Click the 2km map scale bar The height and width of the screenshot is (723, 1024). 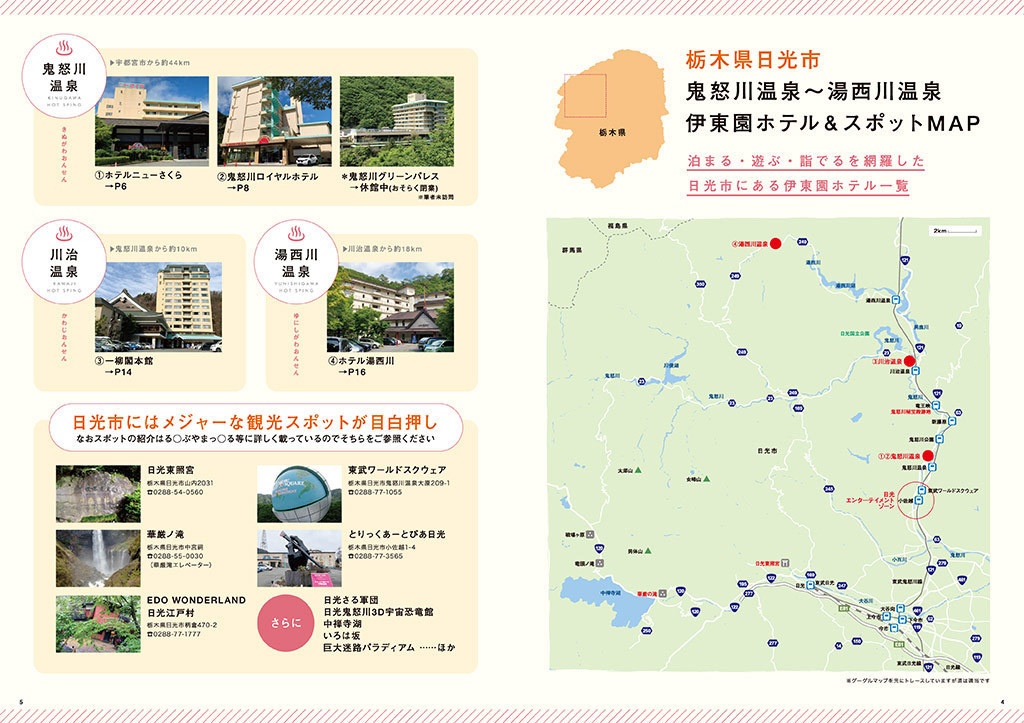953,230
